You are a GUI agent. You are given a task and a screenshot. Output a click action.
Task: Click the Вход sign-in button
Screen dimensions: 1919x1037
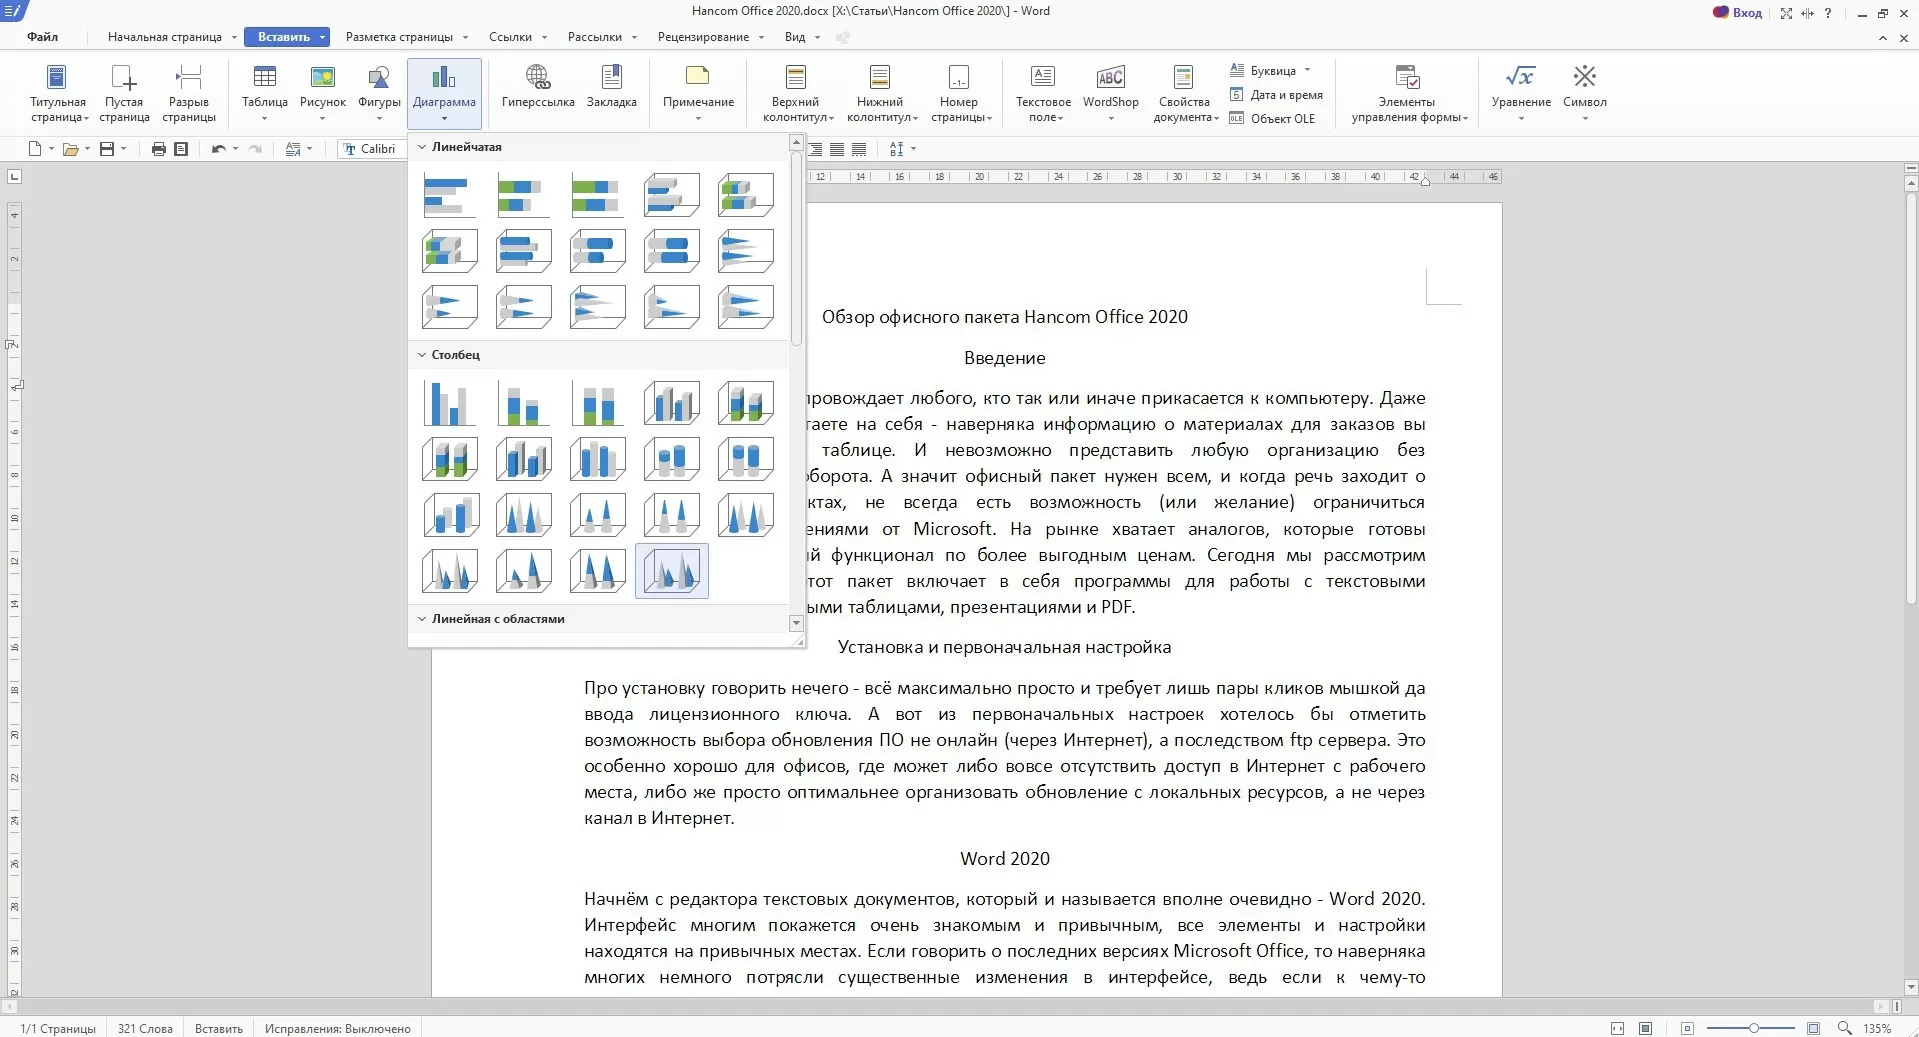click(x=1738, y=13)
